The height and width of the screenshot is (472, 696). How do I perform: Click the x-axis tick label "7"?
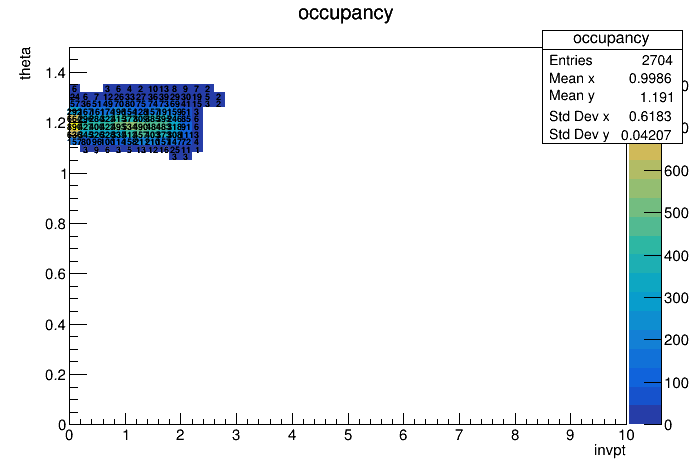459,435
